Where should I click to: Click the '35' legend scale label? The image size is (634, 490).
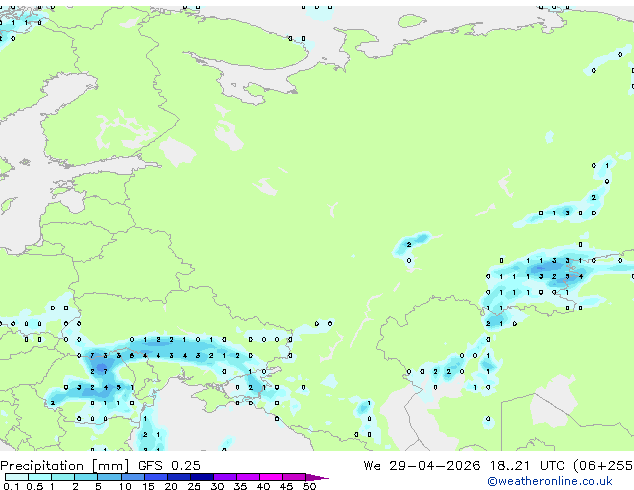[x=240, y=486]
